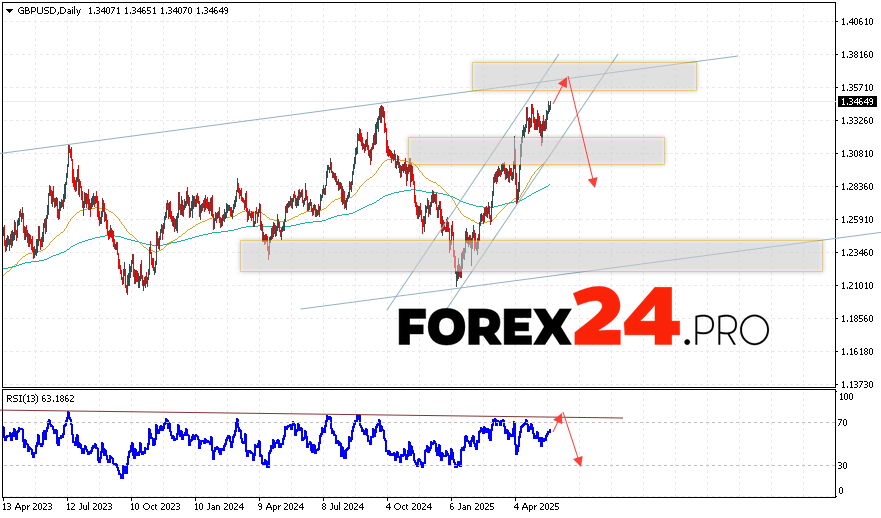Screen dimensions: 881x518
Task: Click the downward red arrowhead in RSI panel
Action: [578, 460]
